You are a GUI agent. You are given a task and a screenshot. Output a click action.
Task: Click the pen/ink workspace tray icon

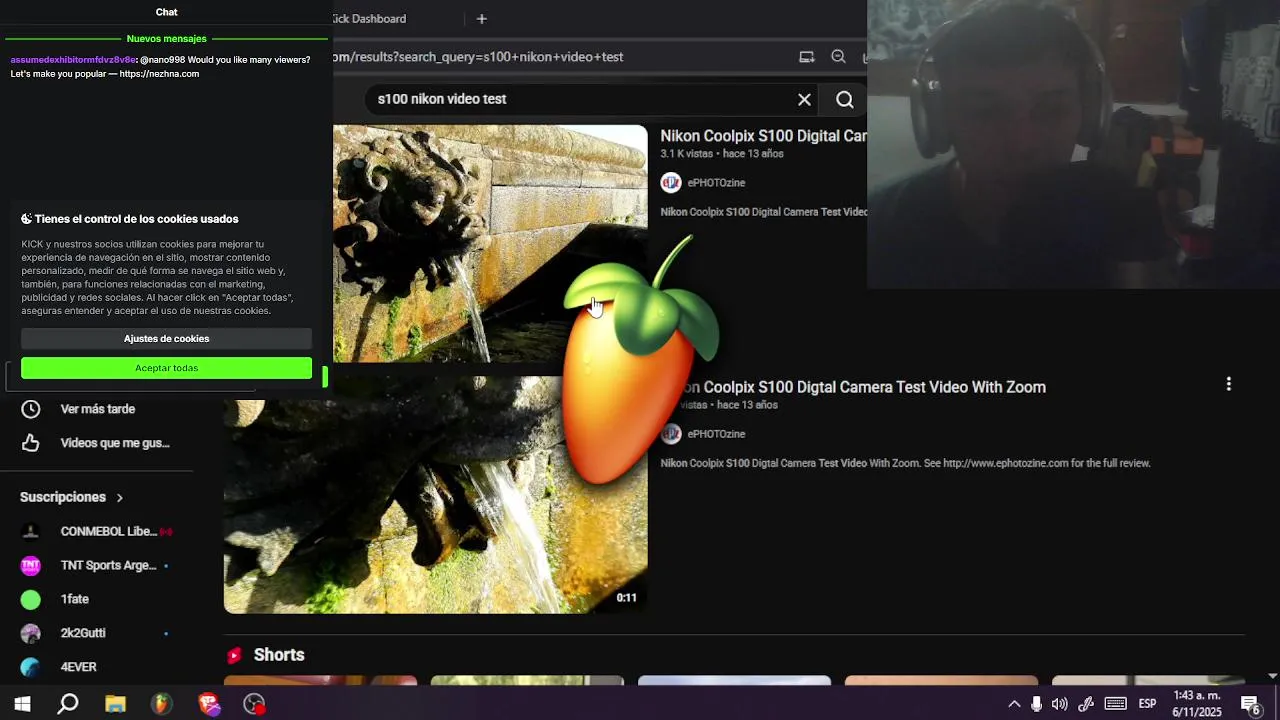pyautogui.click(x=1086, y=704)
